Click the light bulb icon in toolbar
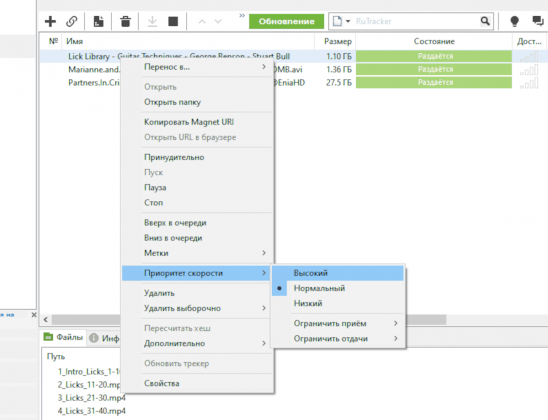548x420 pixels. point(514,21)
